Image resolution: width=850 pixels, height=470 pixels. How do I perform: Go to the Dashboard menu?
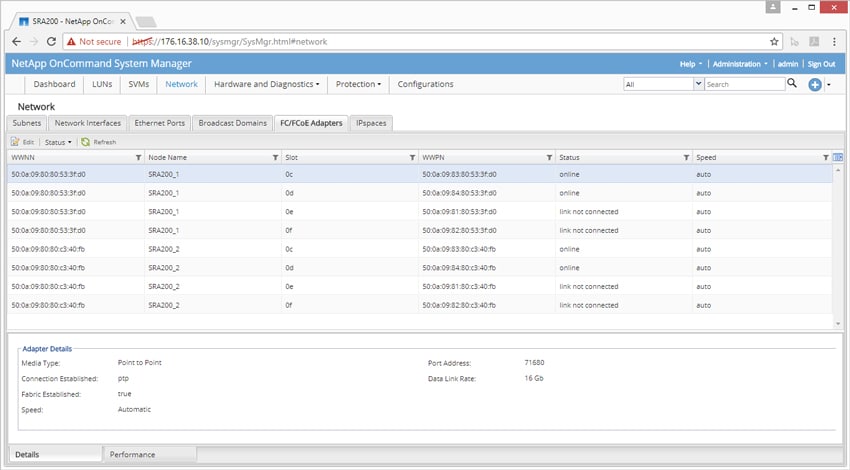[54, 84]
